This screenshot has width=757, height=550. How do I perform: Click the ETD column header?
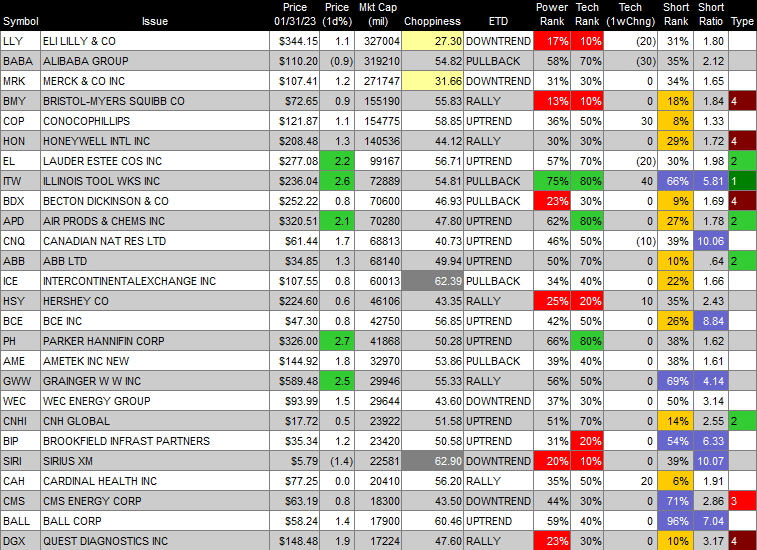[498, 21]
